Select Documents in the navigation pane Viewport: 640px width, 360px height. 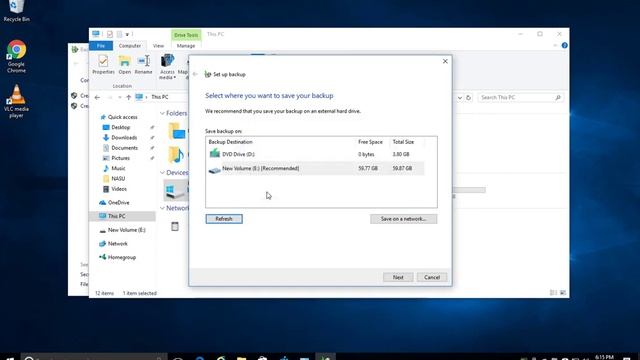pos(124,148)
